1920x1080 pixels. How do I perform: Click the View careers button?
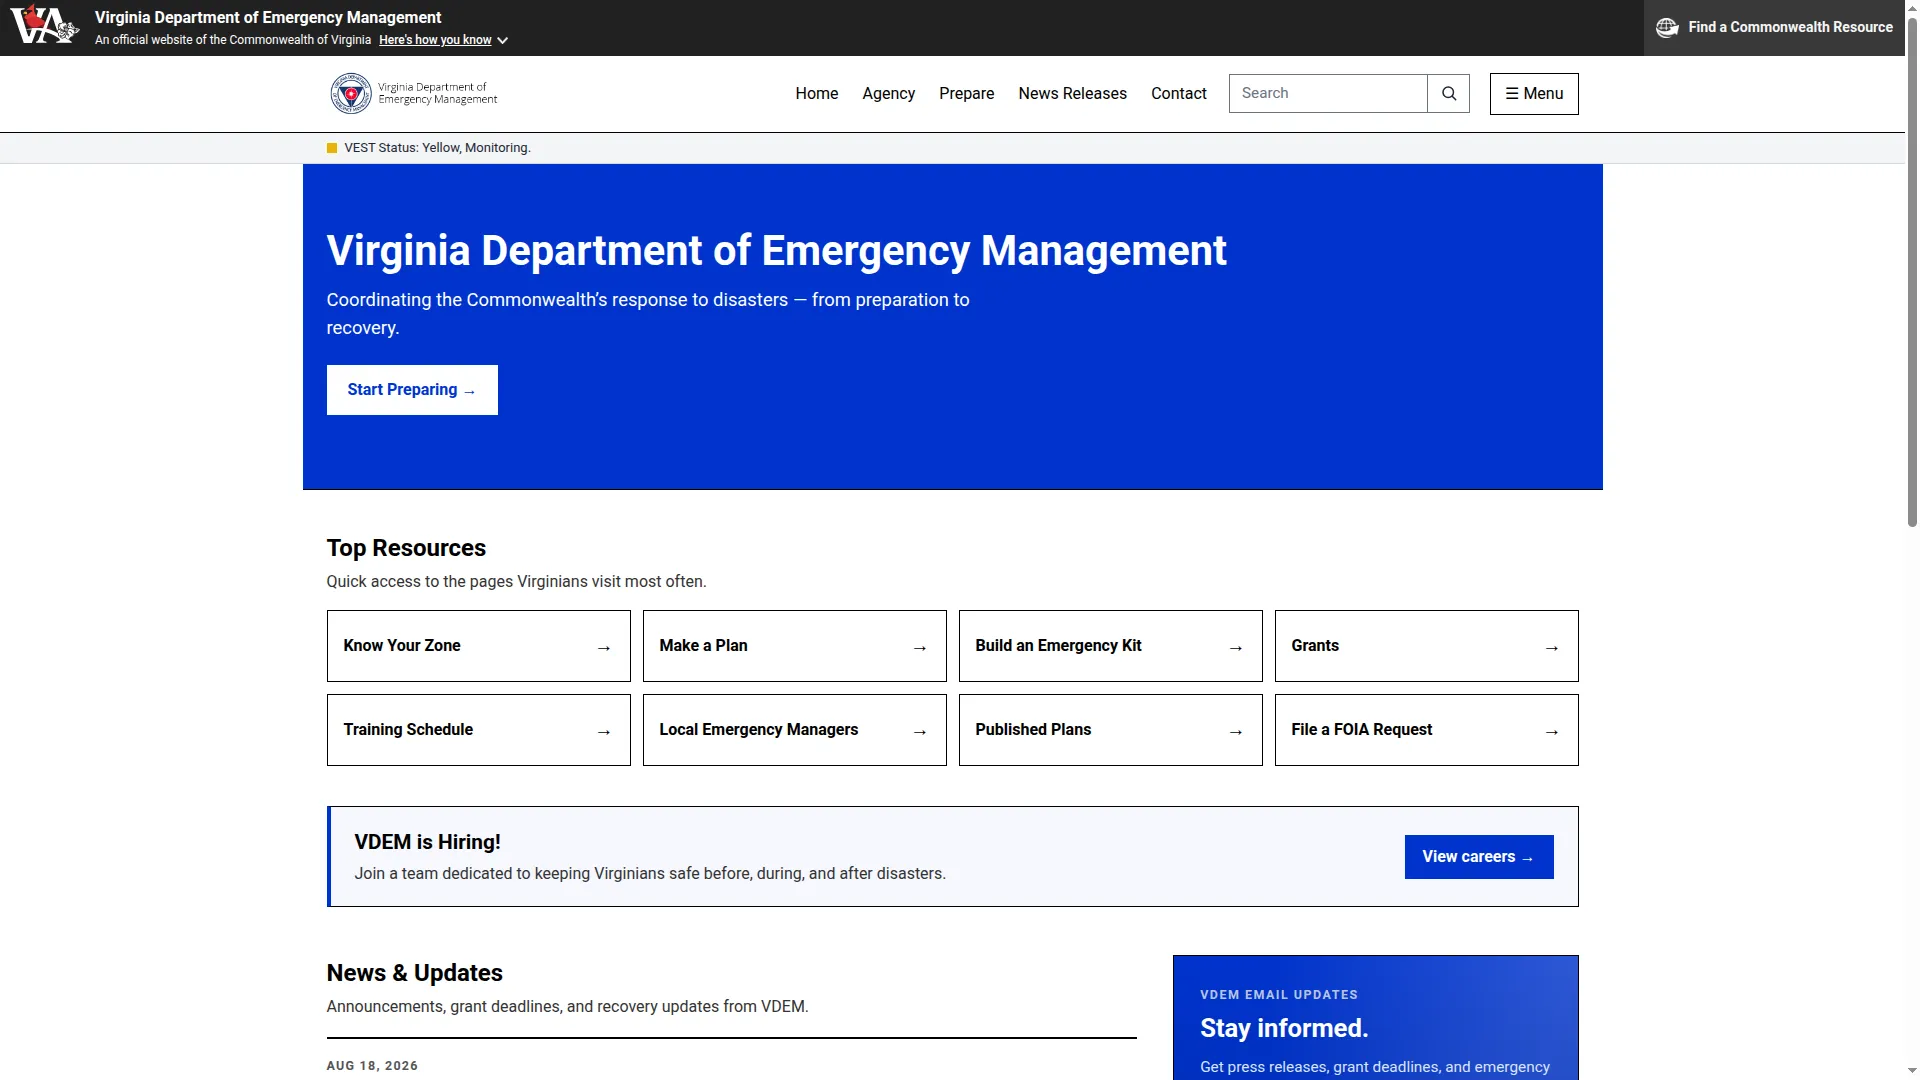point(1479,857)
